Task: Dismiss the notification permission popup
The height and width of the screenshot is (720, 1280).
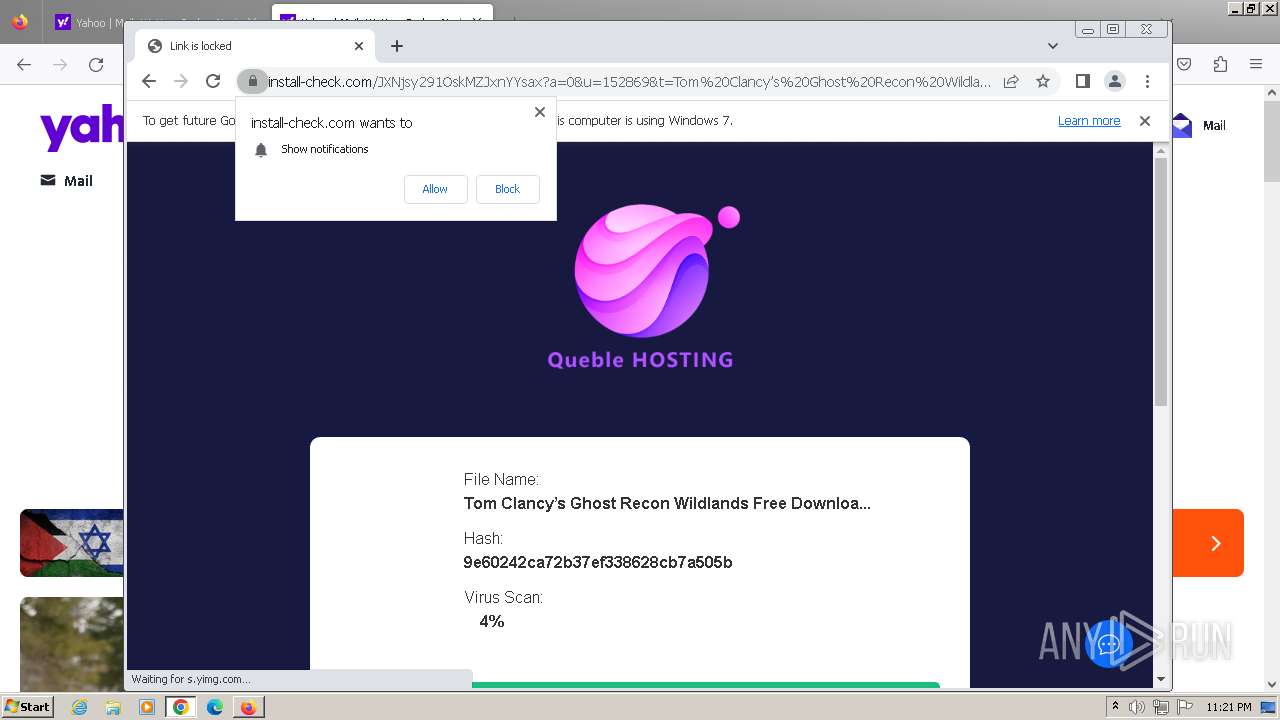Action: click(540, 112)
